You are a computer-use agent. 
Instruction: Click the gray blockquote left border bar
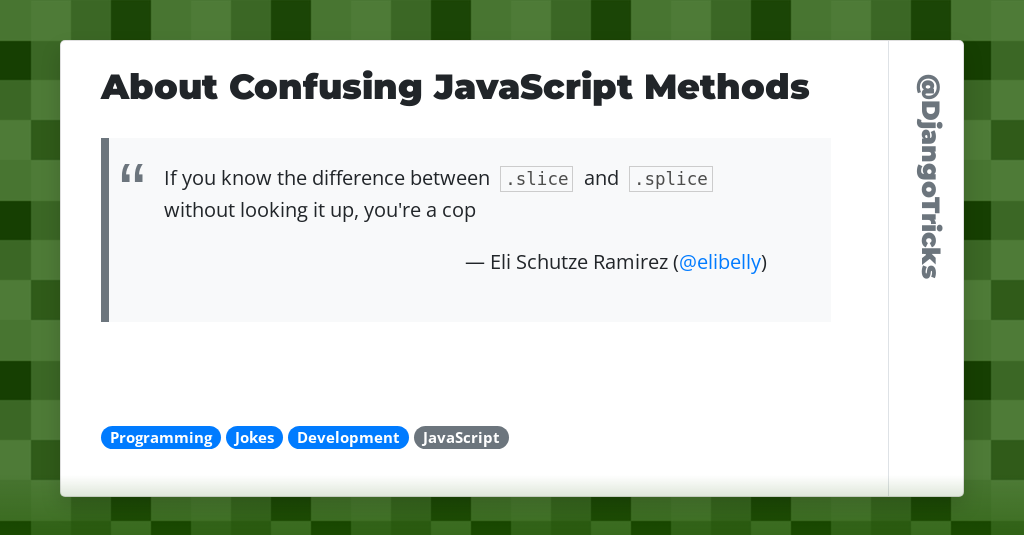pyautogui.click(x=105, y=230)
